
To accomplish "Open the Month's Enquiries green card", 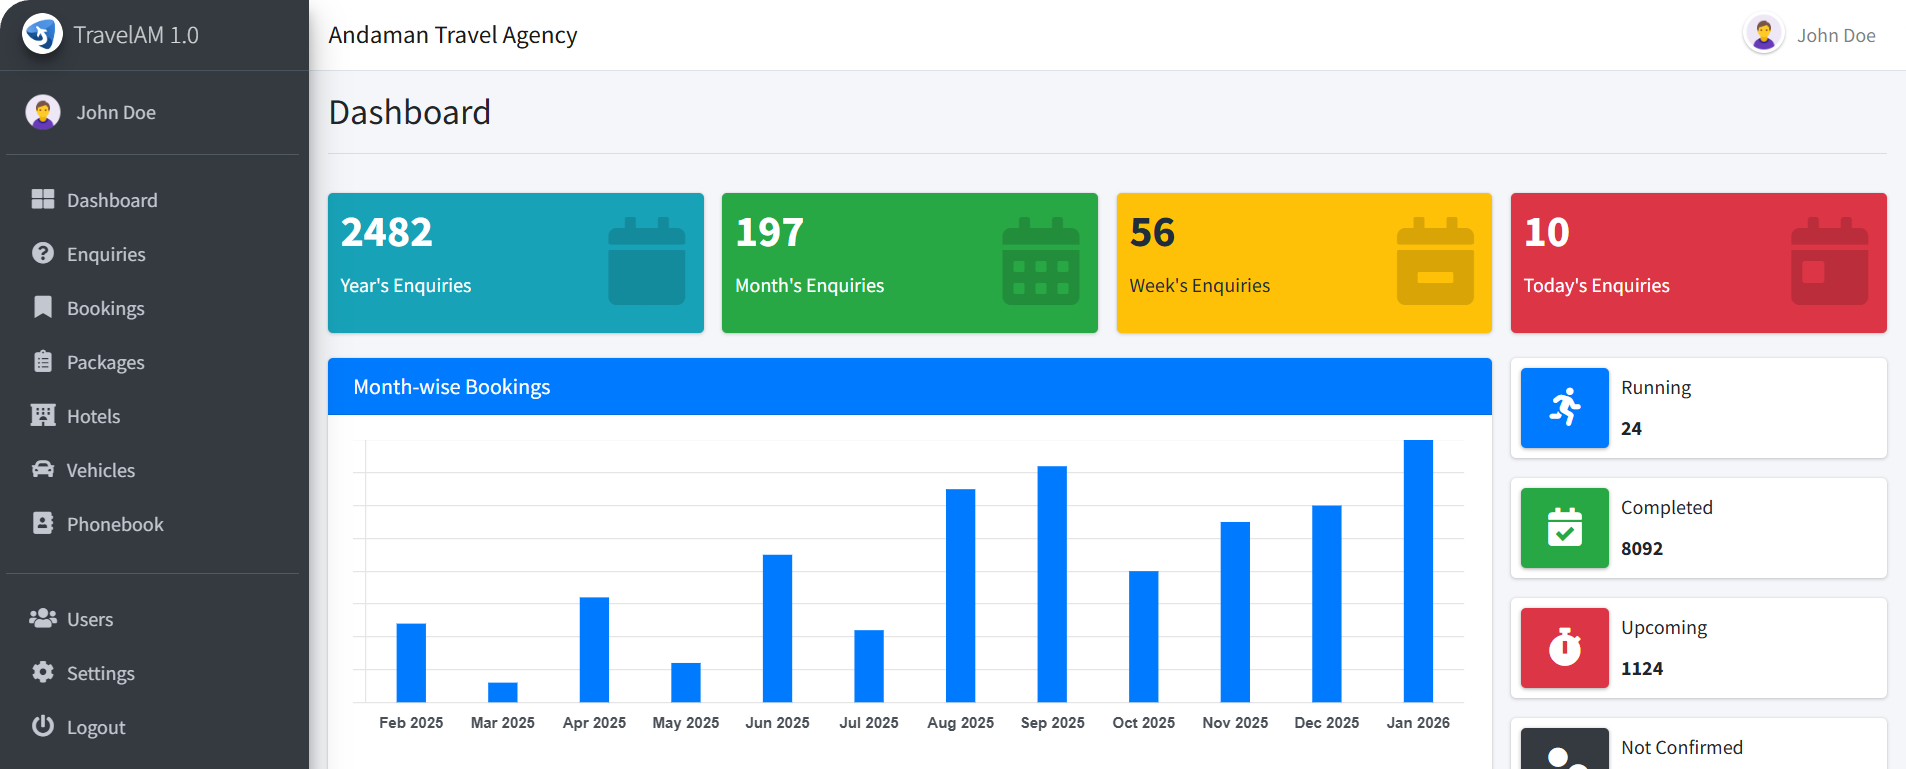I will click(x=909, y=263).
